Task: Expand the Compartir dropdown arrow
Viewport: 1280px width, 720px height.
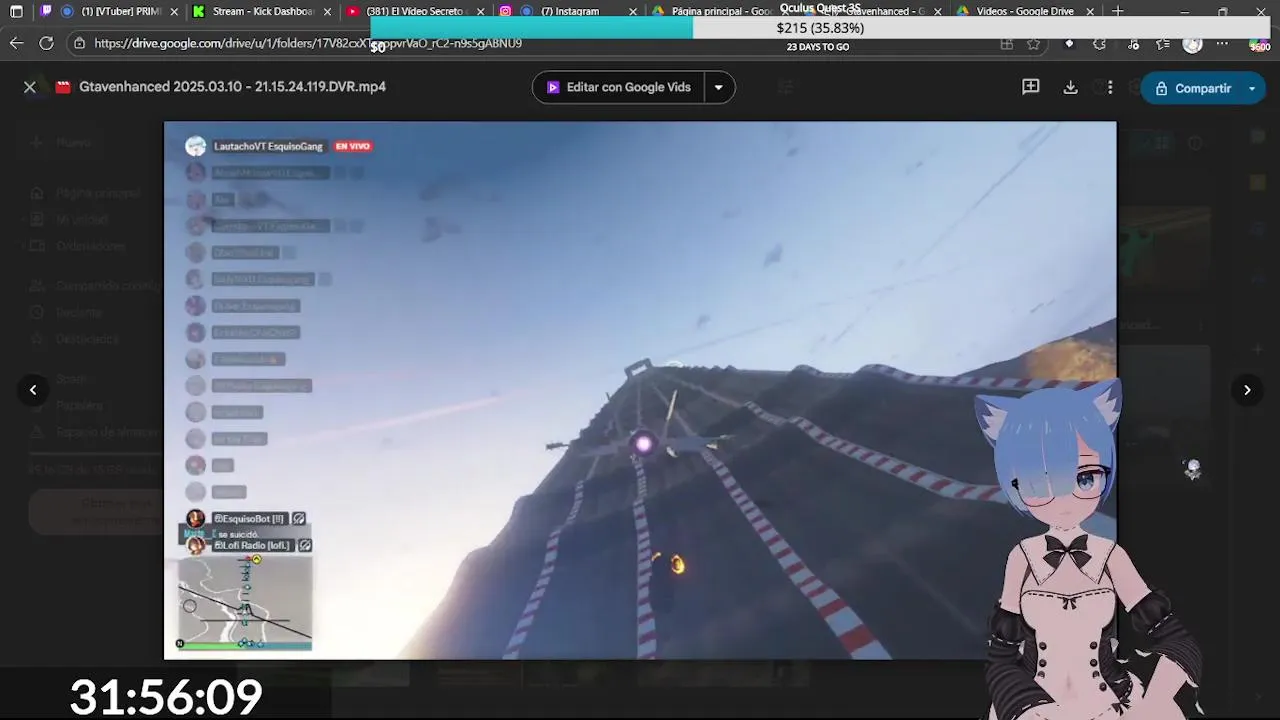Action: coord(1252,88)
